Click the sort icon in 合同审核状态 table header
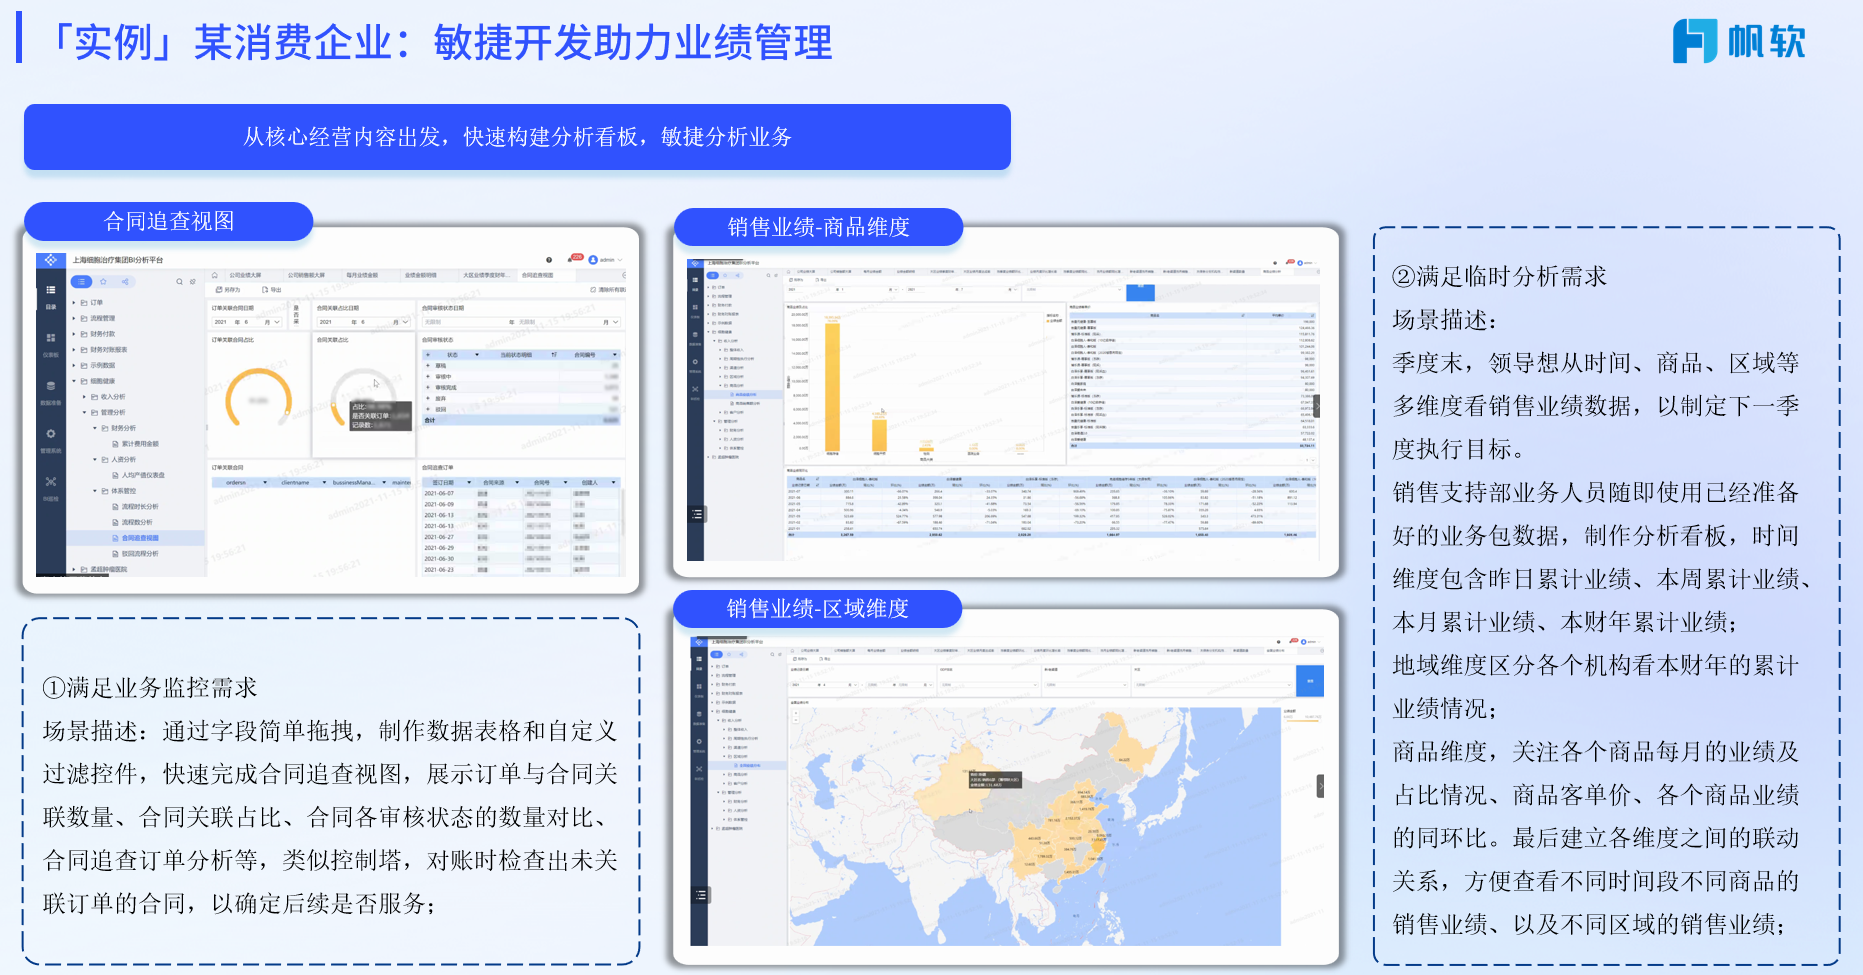Screen dimensions: 1863x975 click(x=553, y=355)
